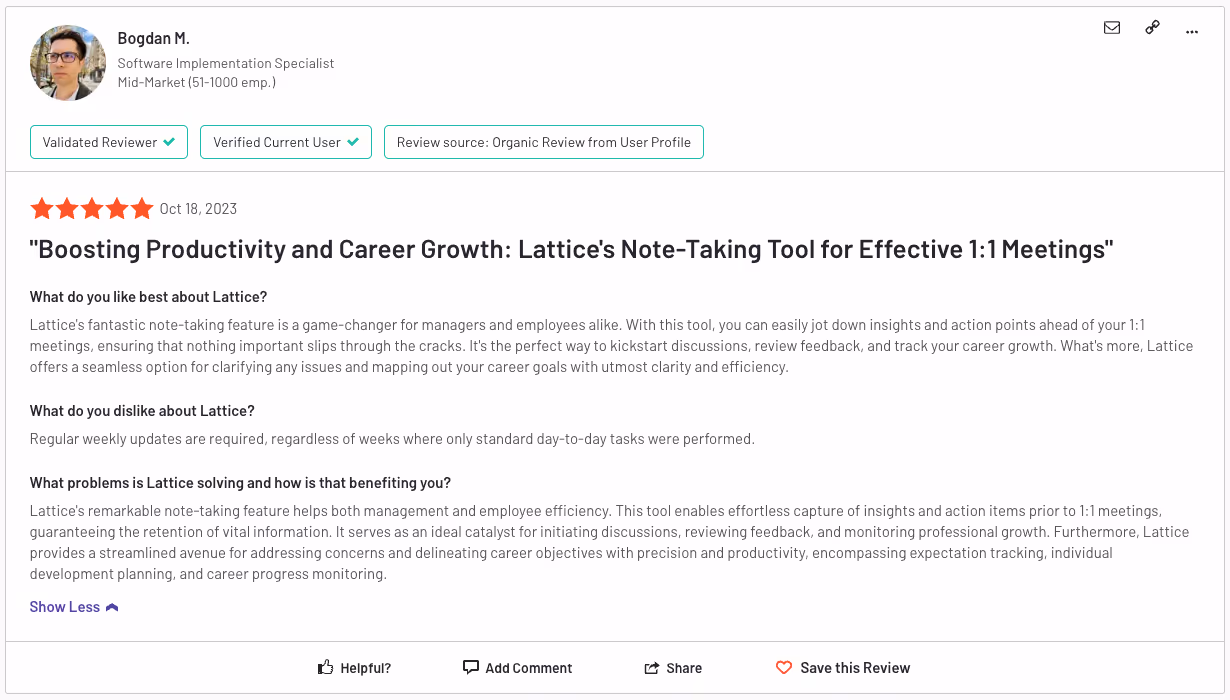Click Mid-Market (51-1000 emp.) text
1230x700 pixels.
pos(197,82)
